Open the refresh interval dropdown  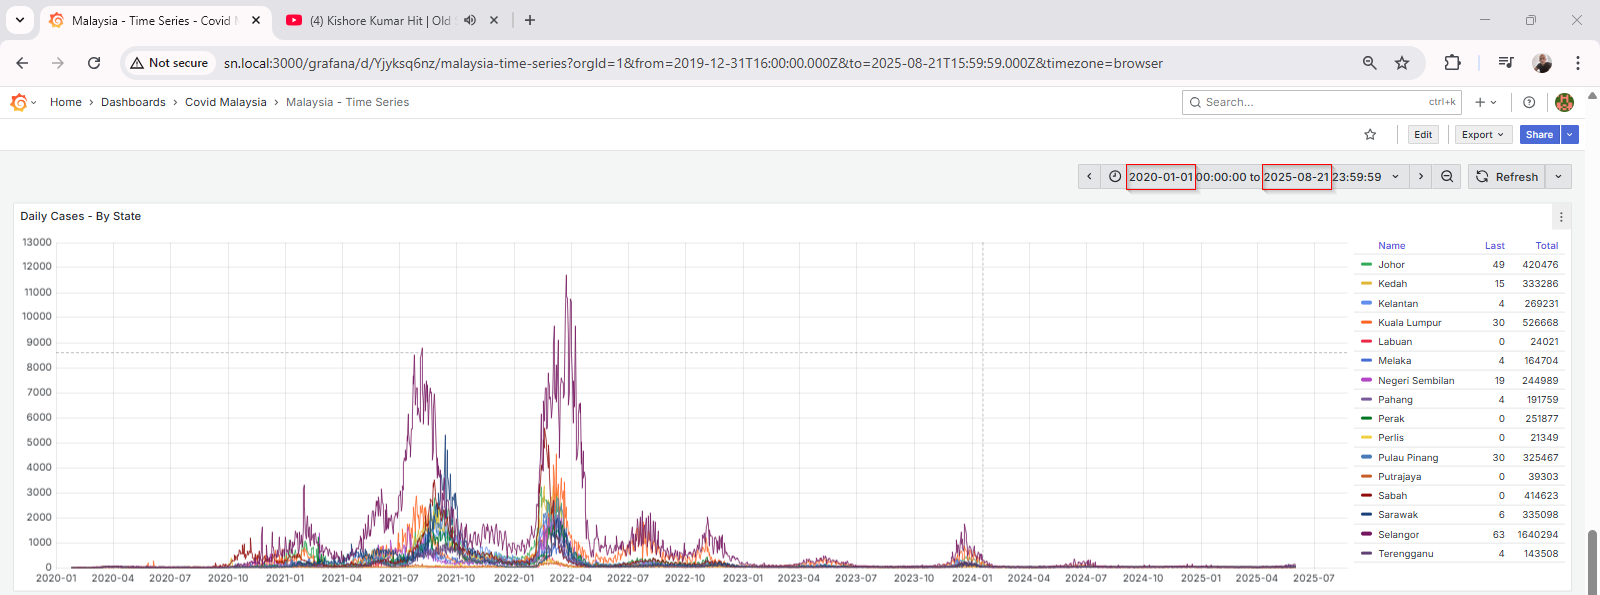click(1558, 177)
